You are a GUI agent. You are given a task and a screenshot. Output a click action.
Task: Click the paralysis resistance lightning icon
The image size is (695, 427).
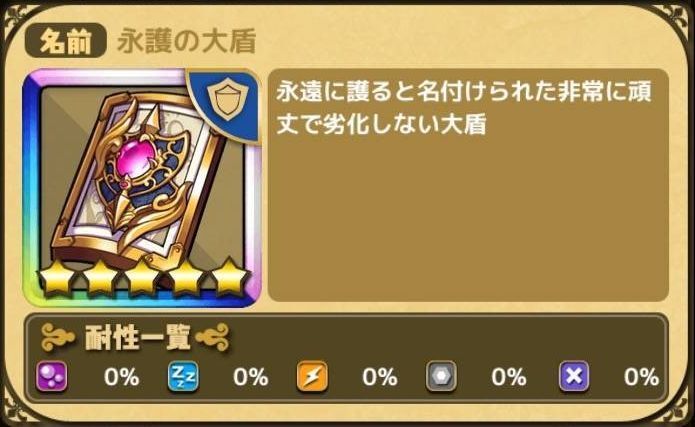312,376
